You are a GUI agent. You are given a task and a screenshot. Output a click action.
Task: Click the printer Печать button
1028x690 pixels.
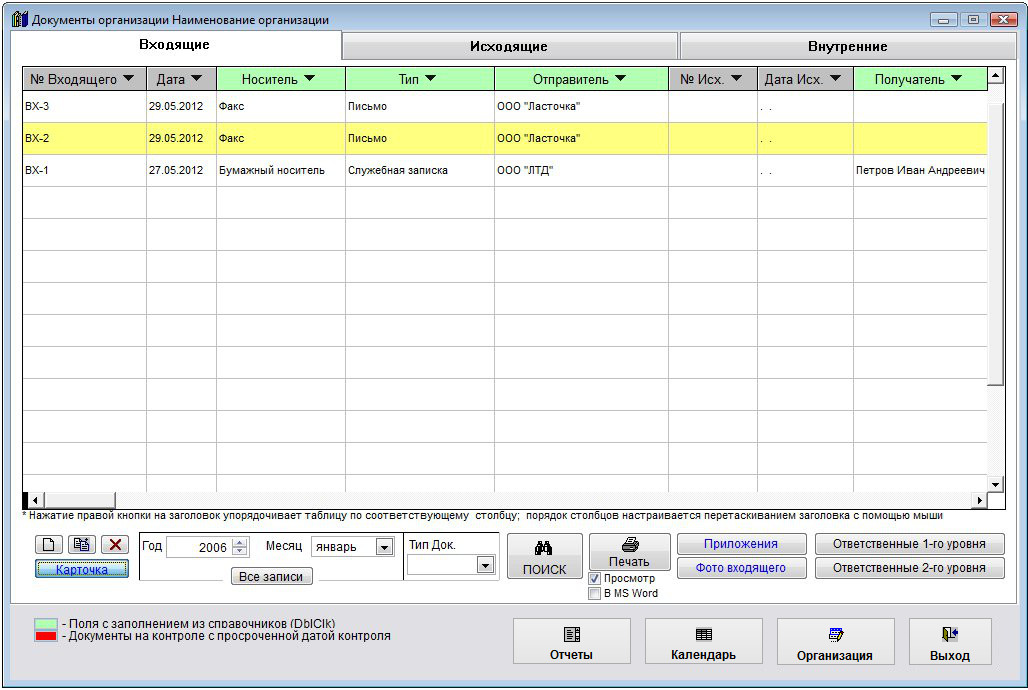[629, 552]
